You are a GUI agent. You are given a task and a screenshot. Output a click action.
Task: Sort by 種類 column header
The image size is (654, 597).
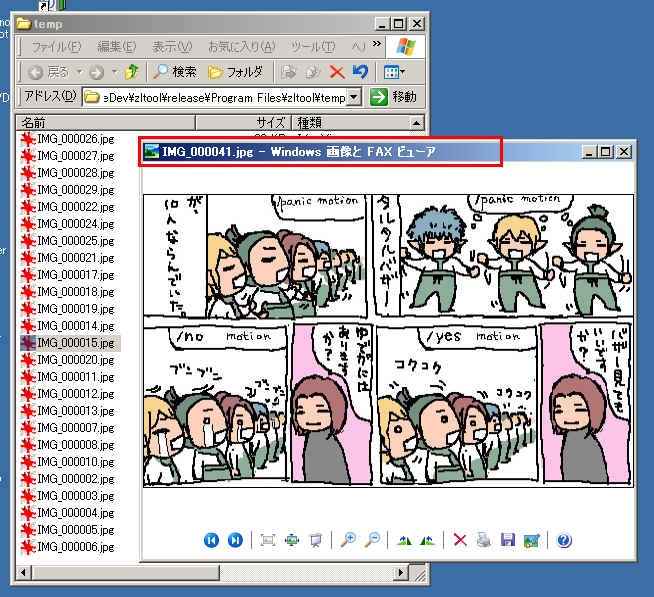(x=350, y=123)
